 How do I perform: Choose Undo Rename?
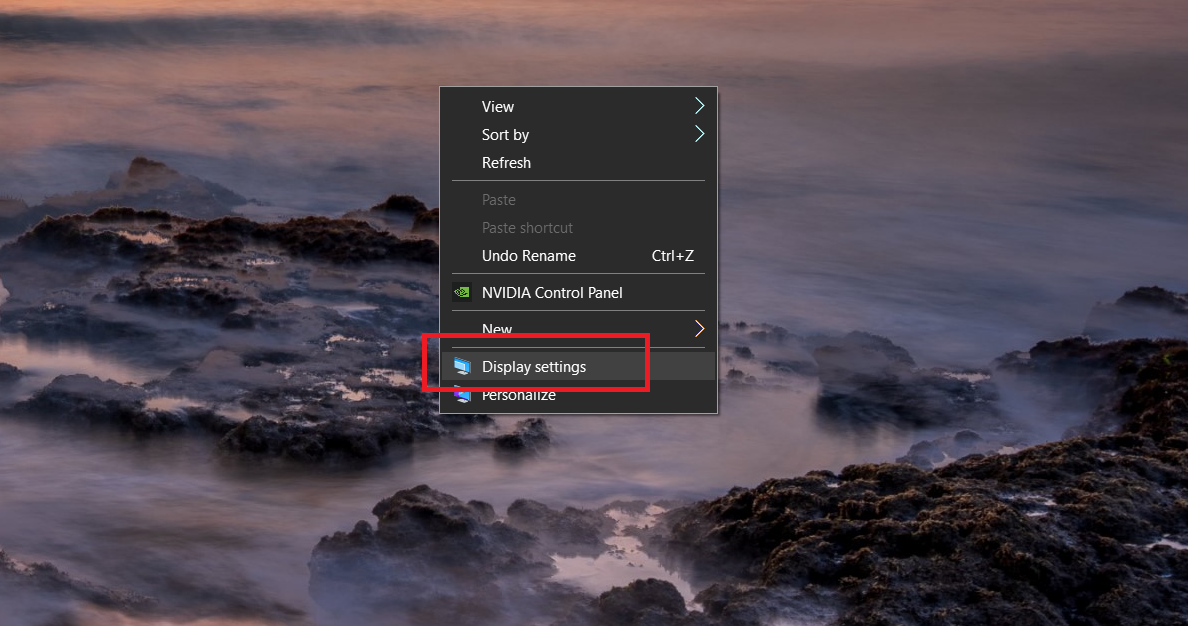pyautogui.click(x=529, y=255)
